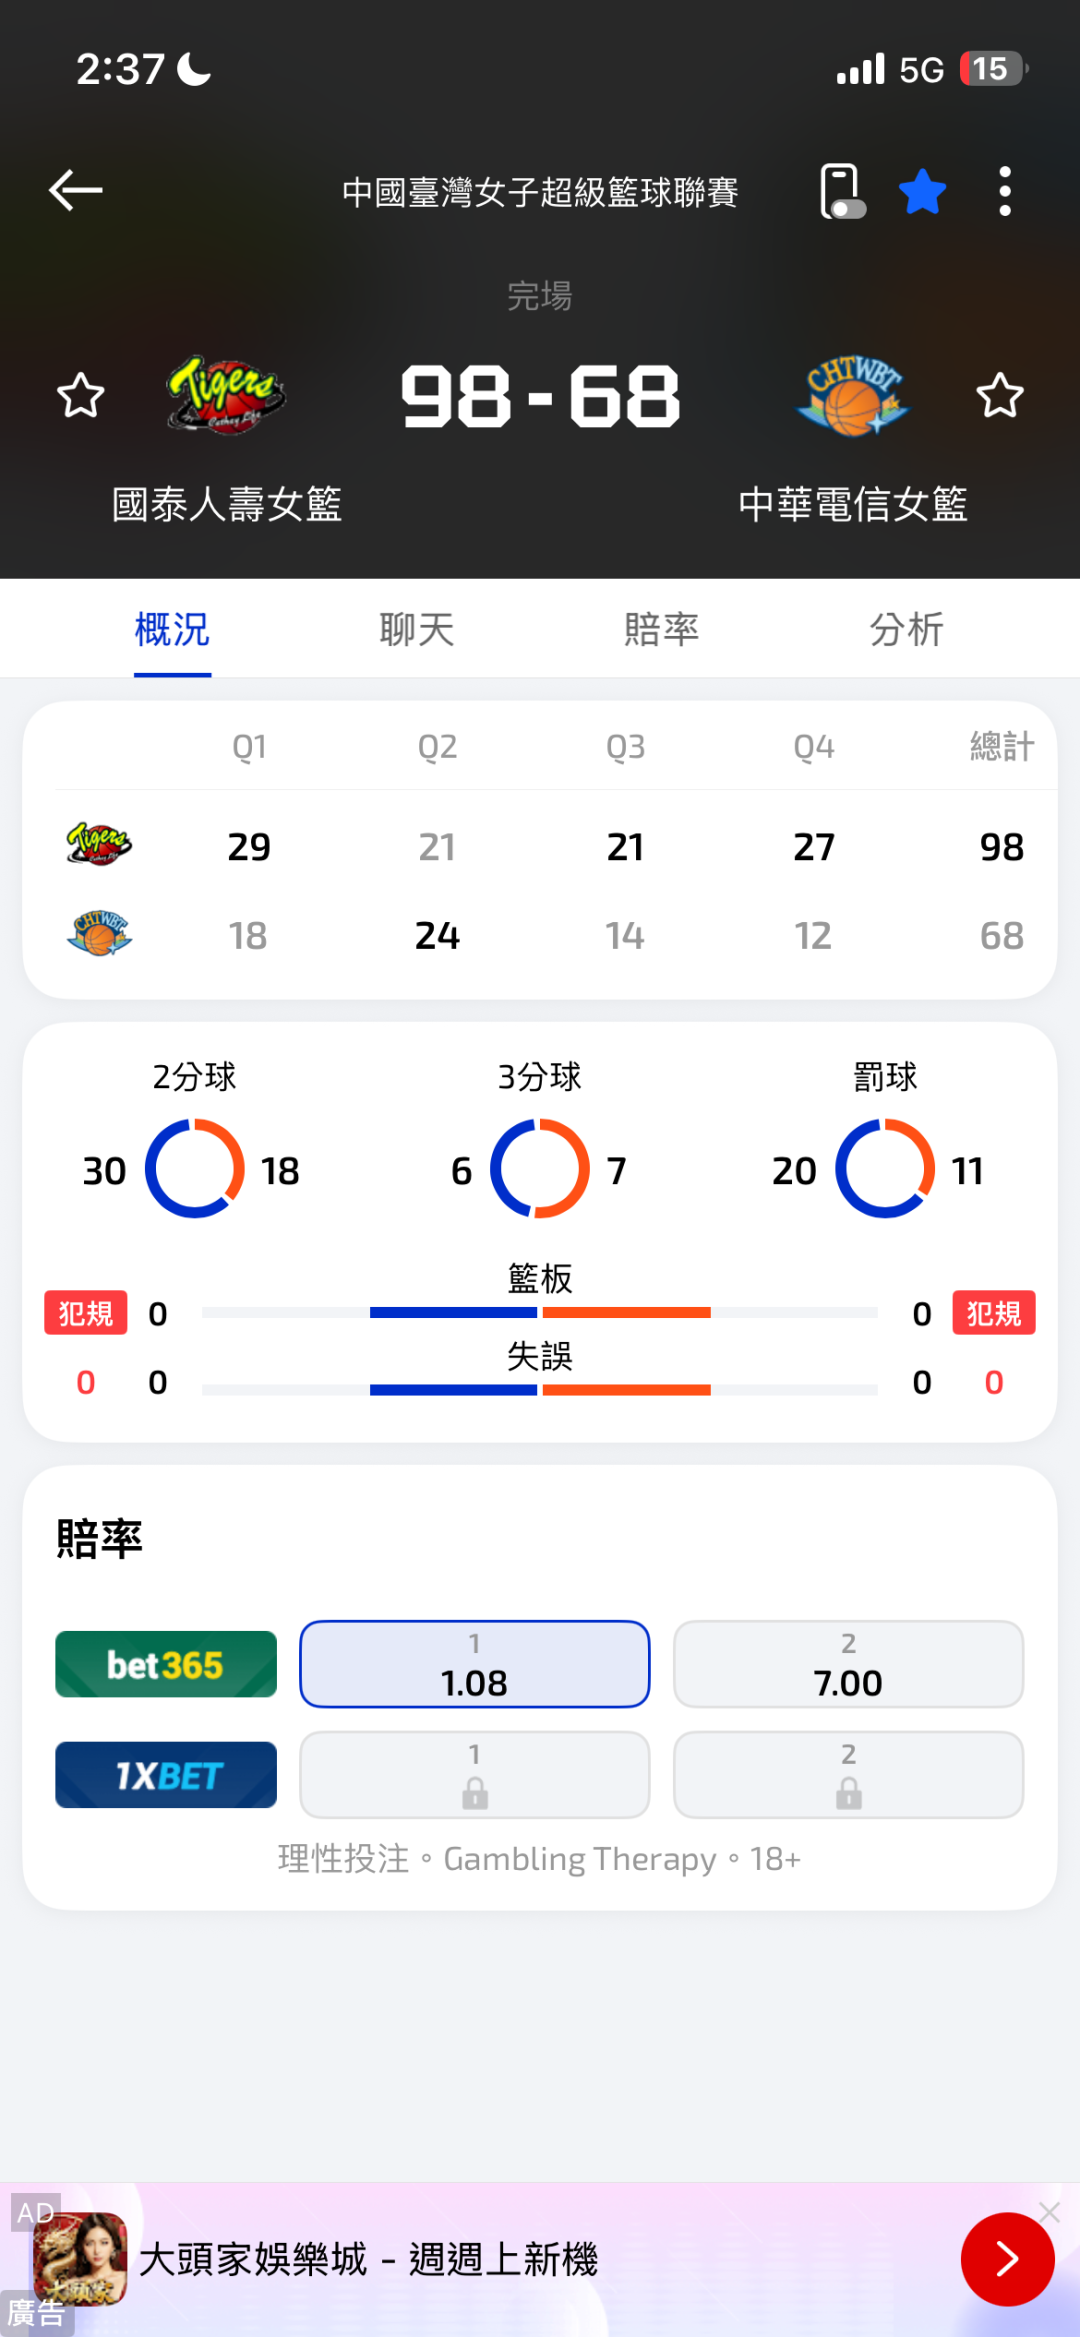Switch to the 賠率 tab
The width and height of the screenshot is (1080, 2337).
pos(661,630)
